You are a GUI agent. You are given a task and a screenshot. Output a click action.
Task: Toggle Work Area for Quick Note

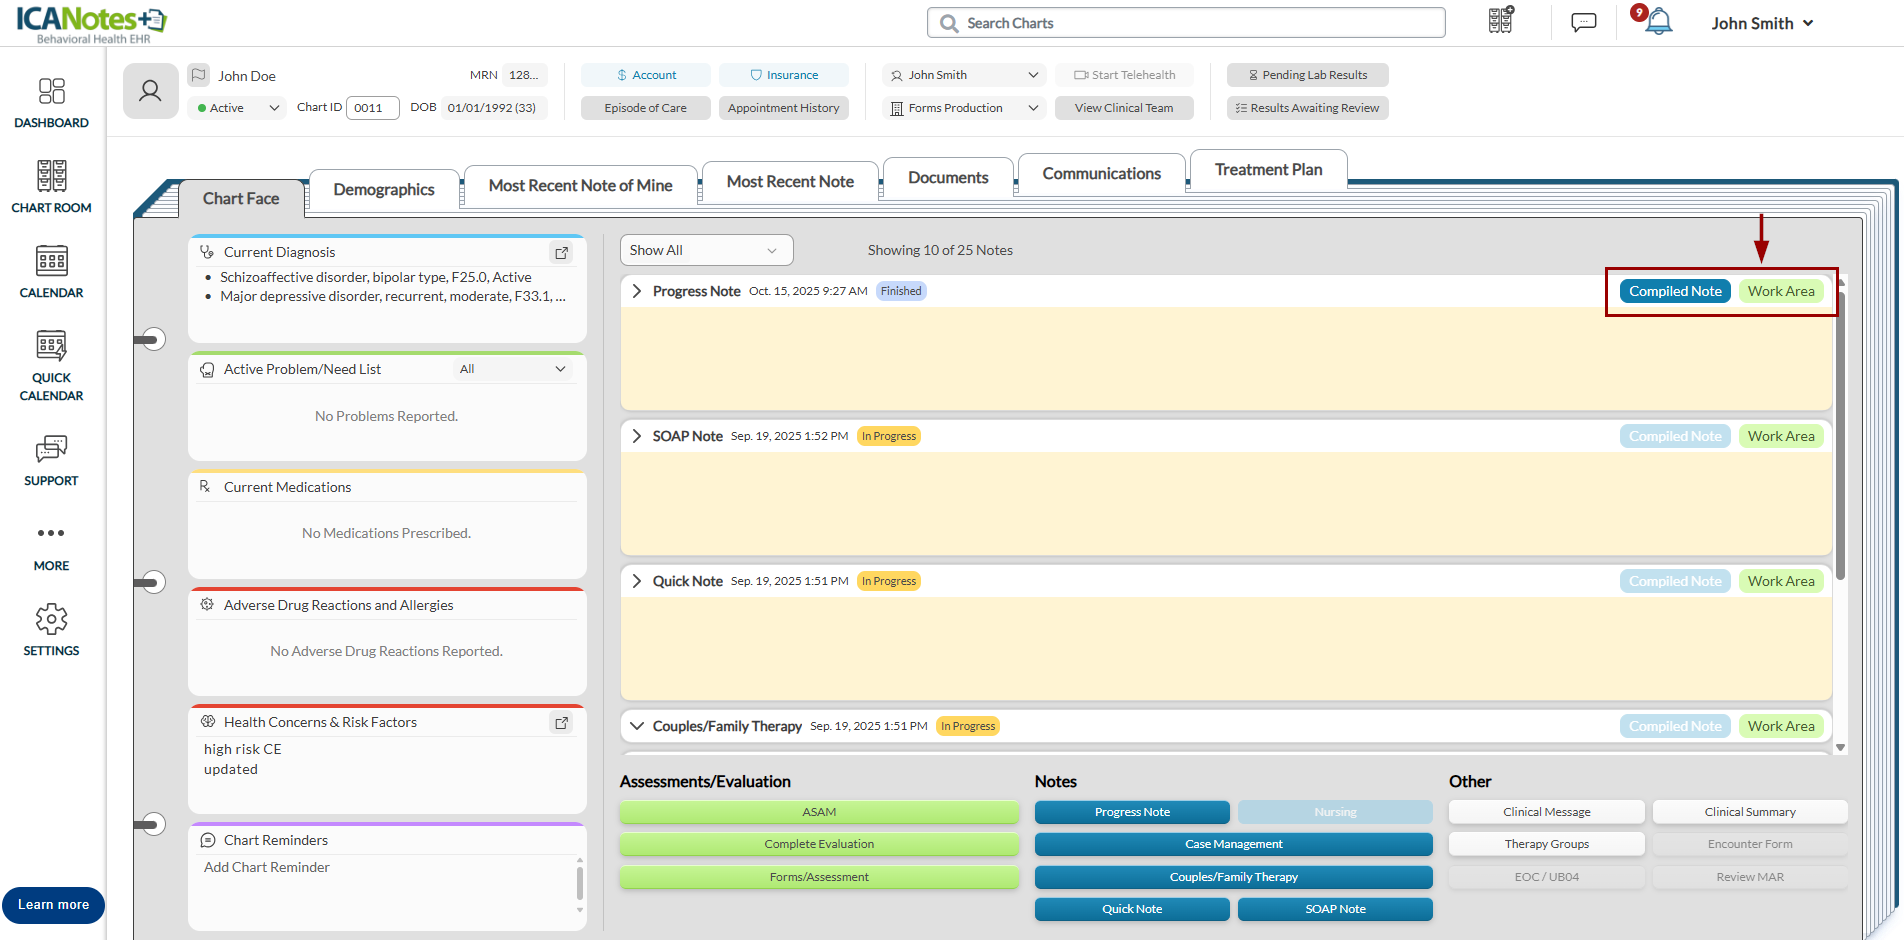tap(1780, 581)
